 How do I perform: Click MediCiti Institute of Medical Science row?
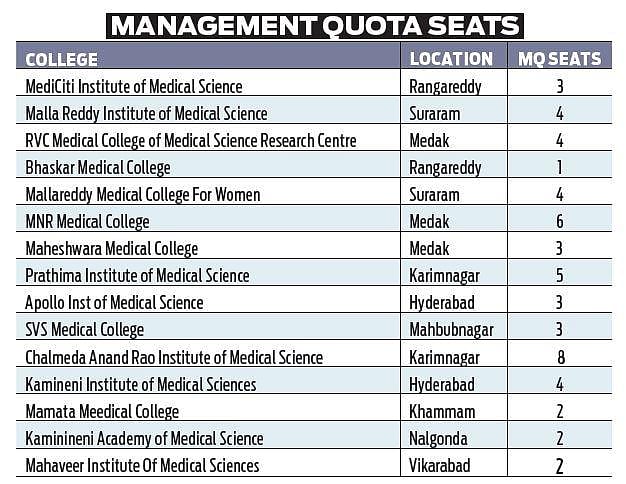click(133, 86)
